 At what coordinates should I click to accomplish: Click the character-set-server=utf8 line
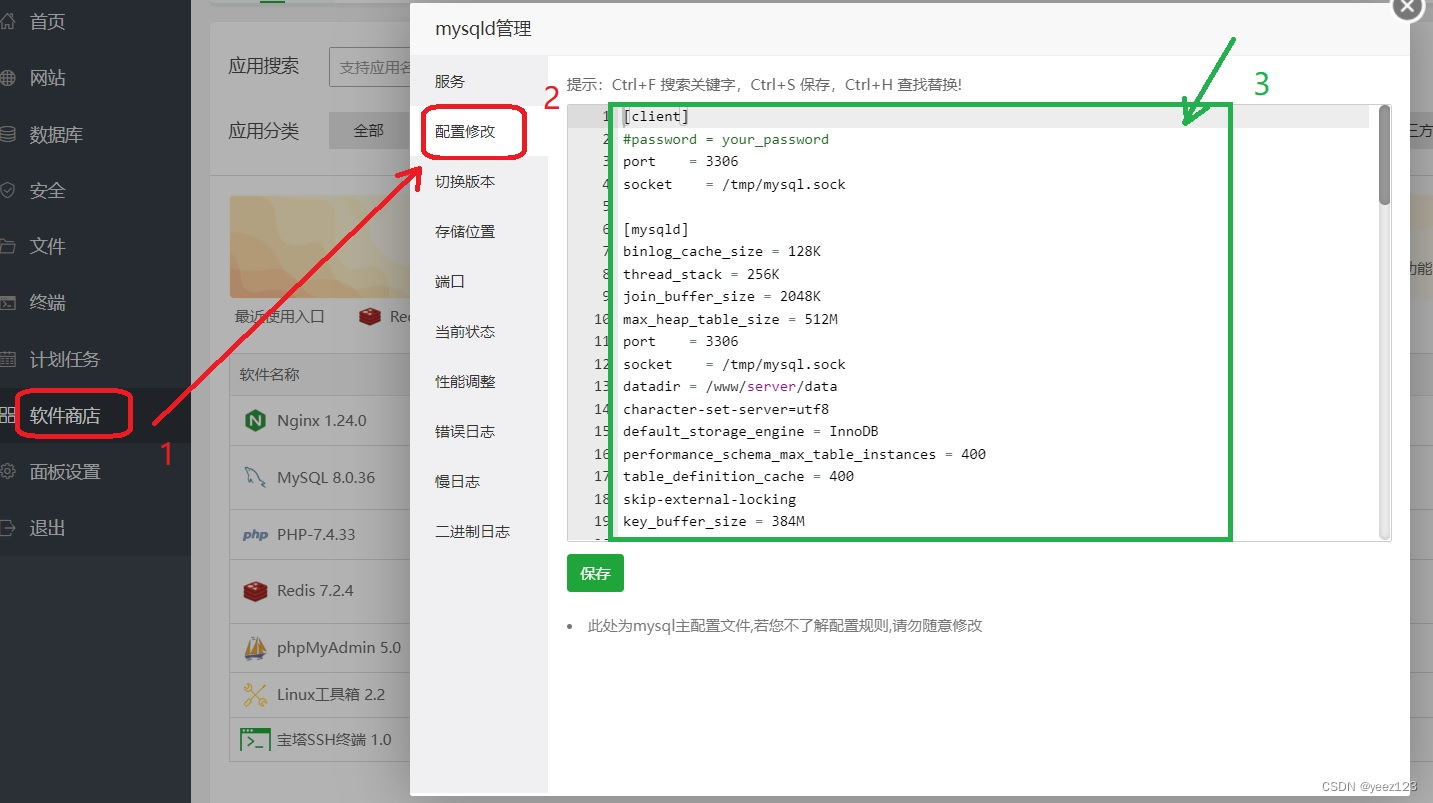click(x=726, y=409)
